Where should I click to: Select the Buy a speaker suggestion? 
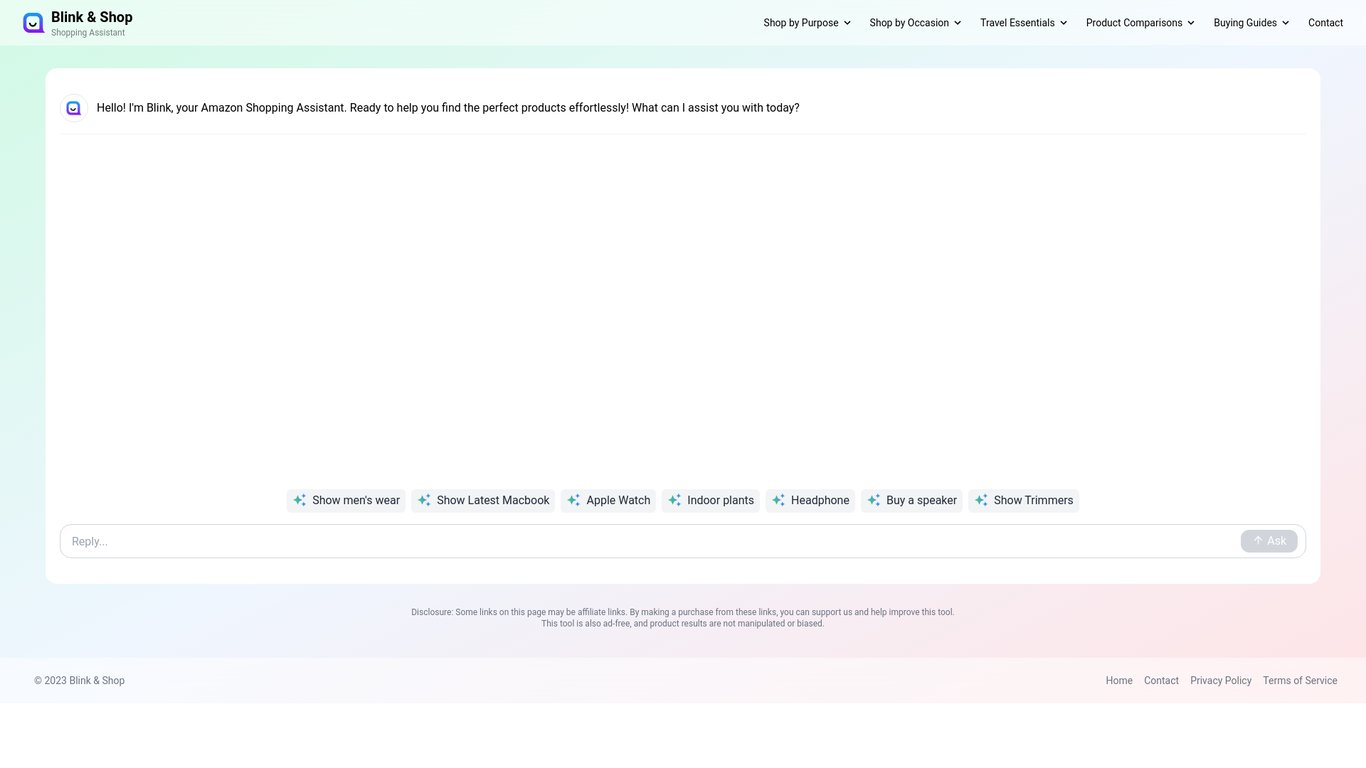912,500
